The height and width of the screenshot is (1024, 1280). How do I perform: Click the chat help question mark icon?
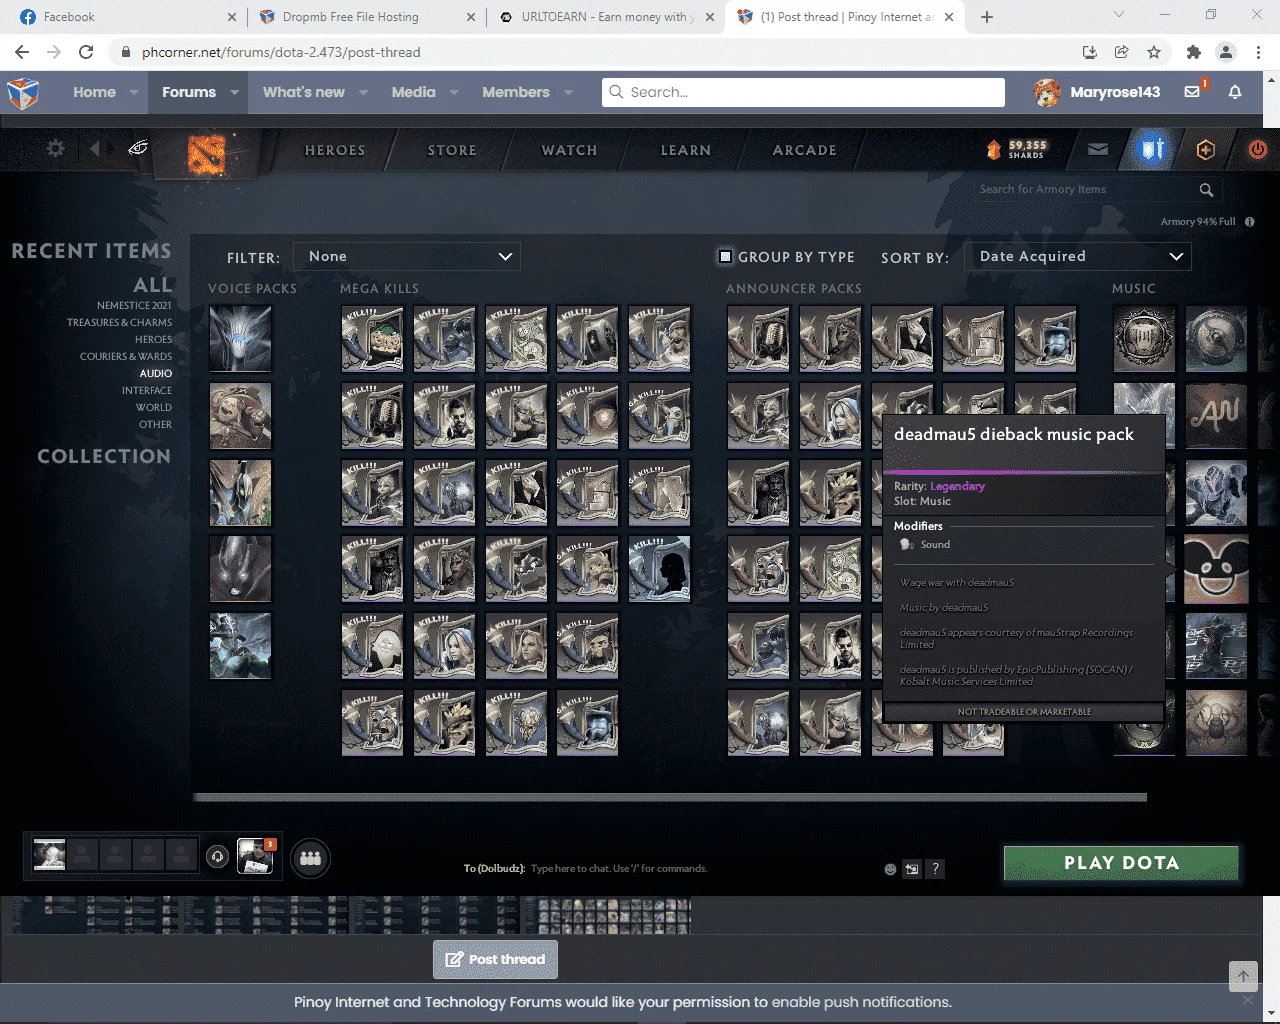(935, 869)
